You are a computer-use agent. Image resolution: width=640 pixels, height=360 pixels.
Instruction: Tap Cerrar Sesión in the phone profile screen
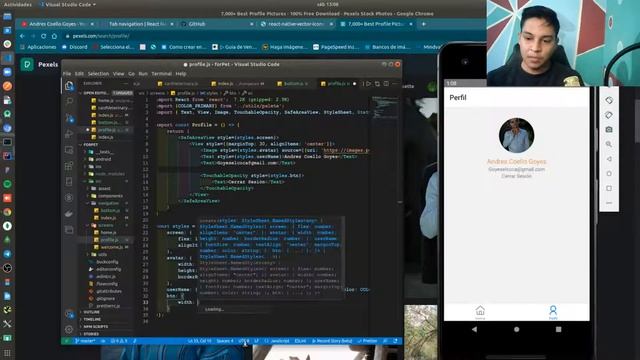(516, 176)
